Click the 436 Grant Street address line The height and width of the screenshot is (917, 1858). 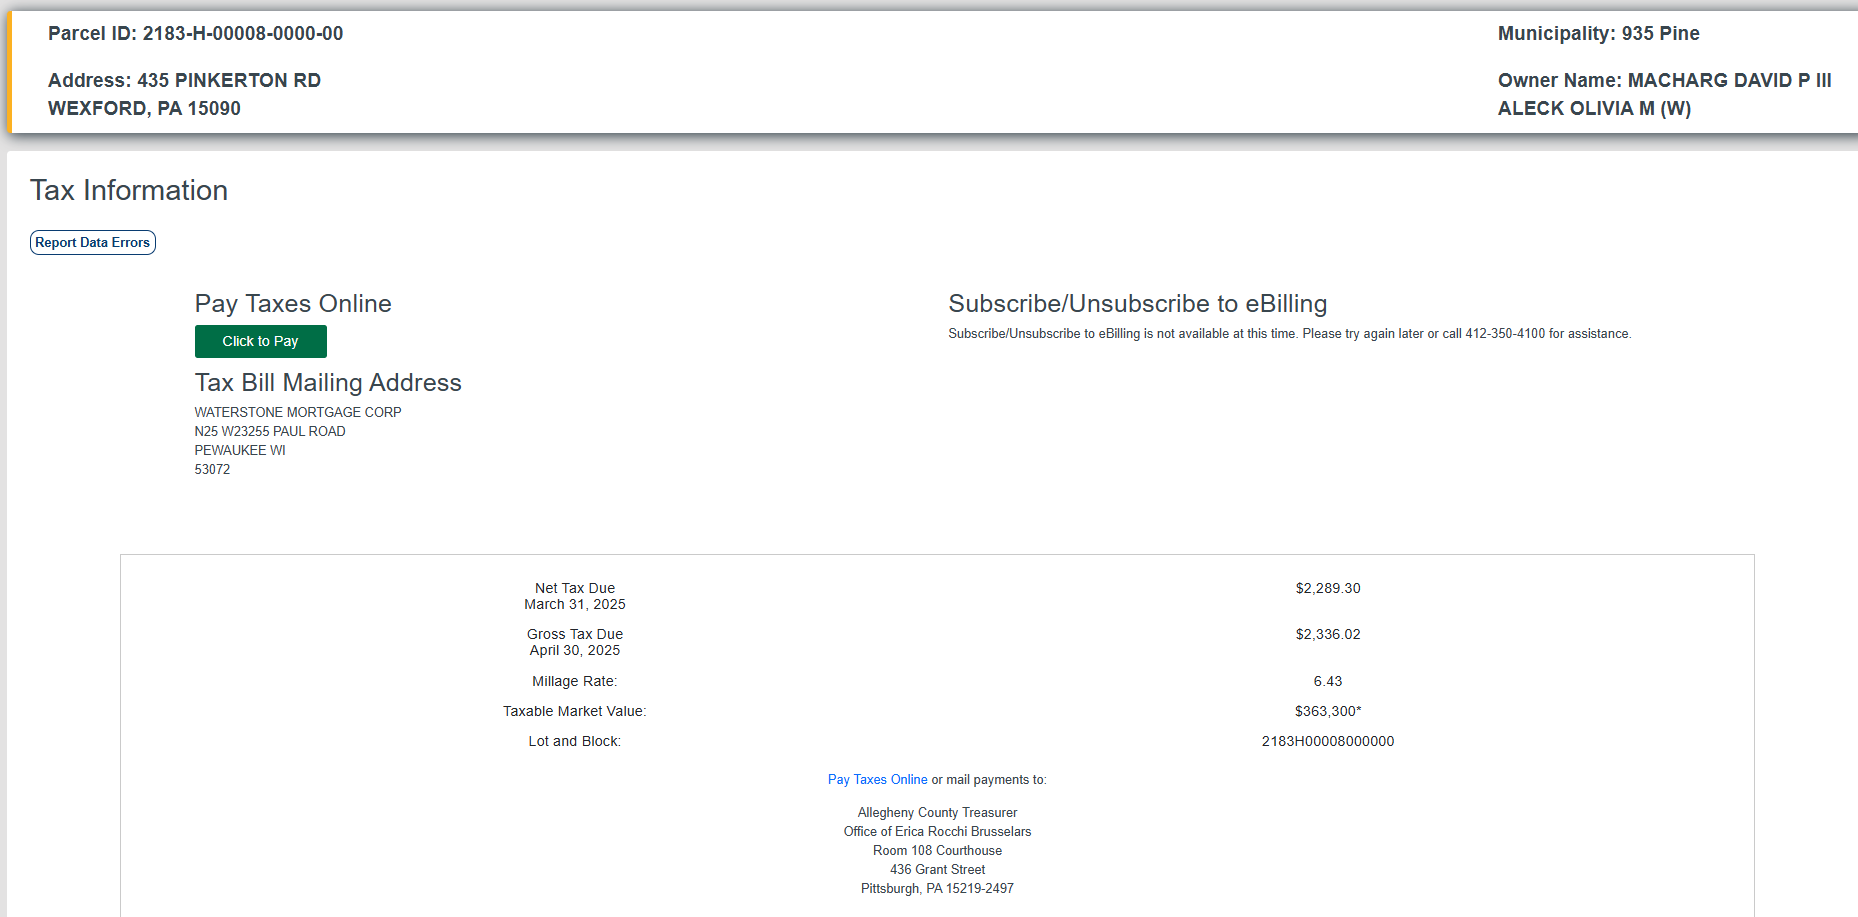(x=937, y=870)
